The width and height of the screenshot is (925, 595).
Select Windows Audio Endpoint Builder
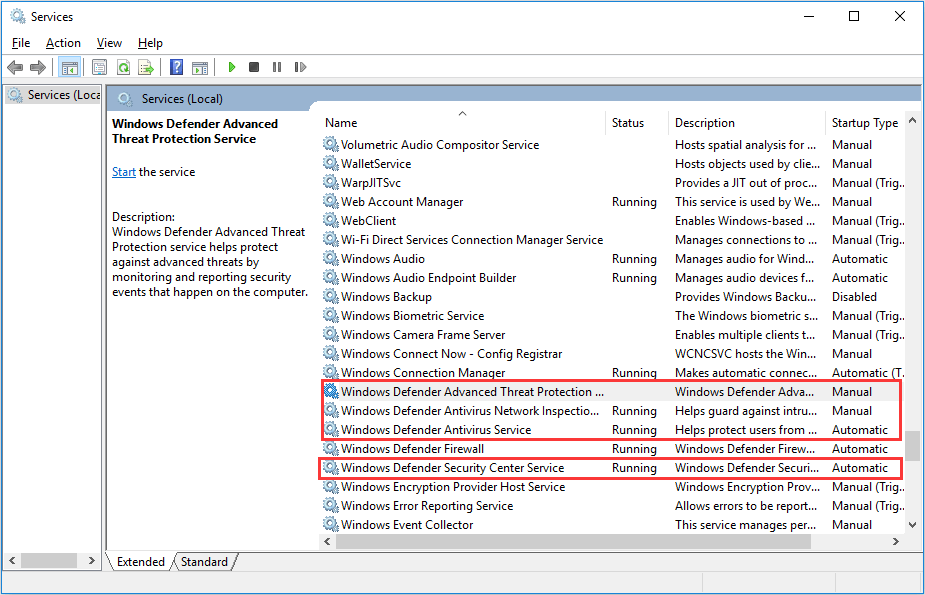coord(612,278)
